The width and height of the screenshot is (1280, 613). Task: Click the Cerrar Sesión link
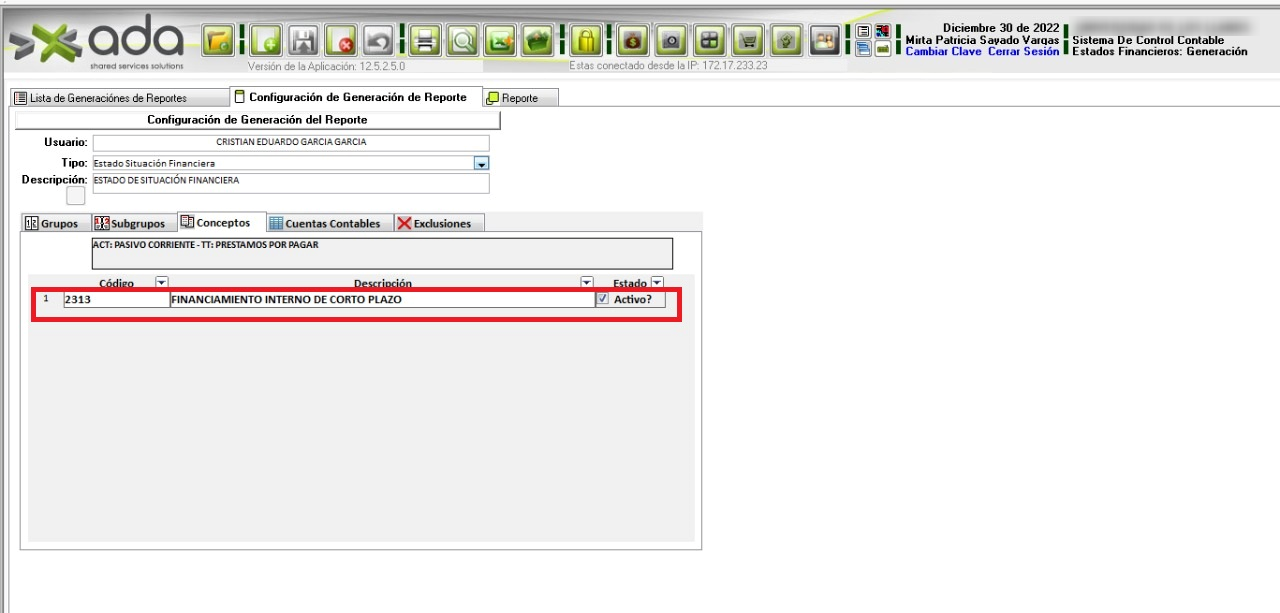pyautogui.click(x=1023, y=51)
